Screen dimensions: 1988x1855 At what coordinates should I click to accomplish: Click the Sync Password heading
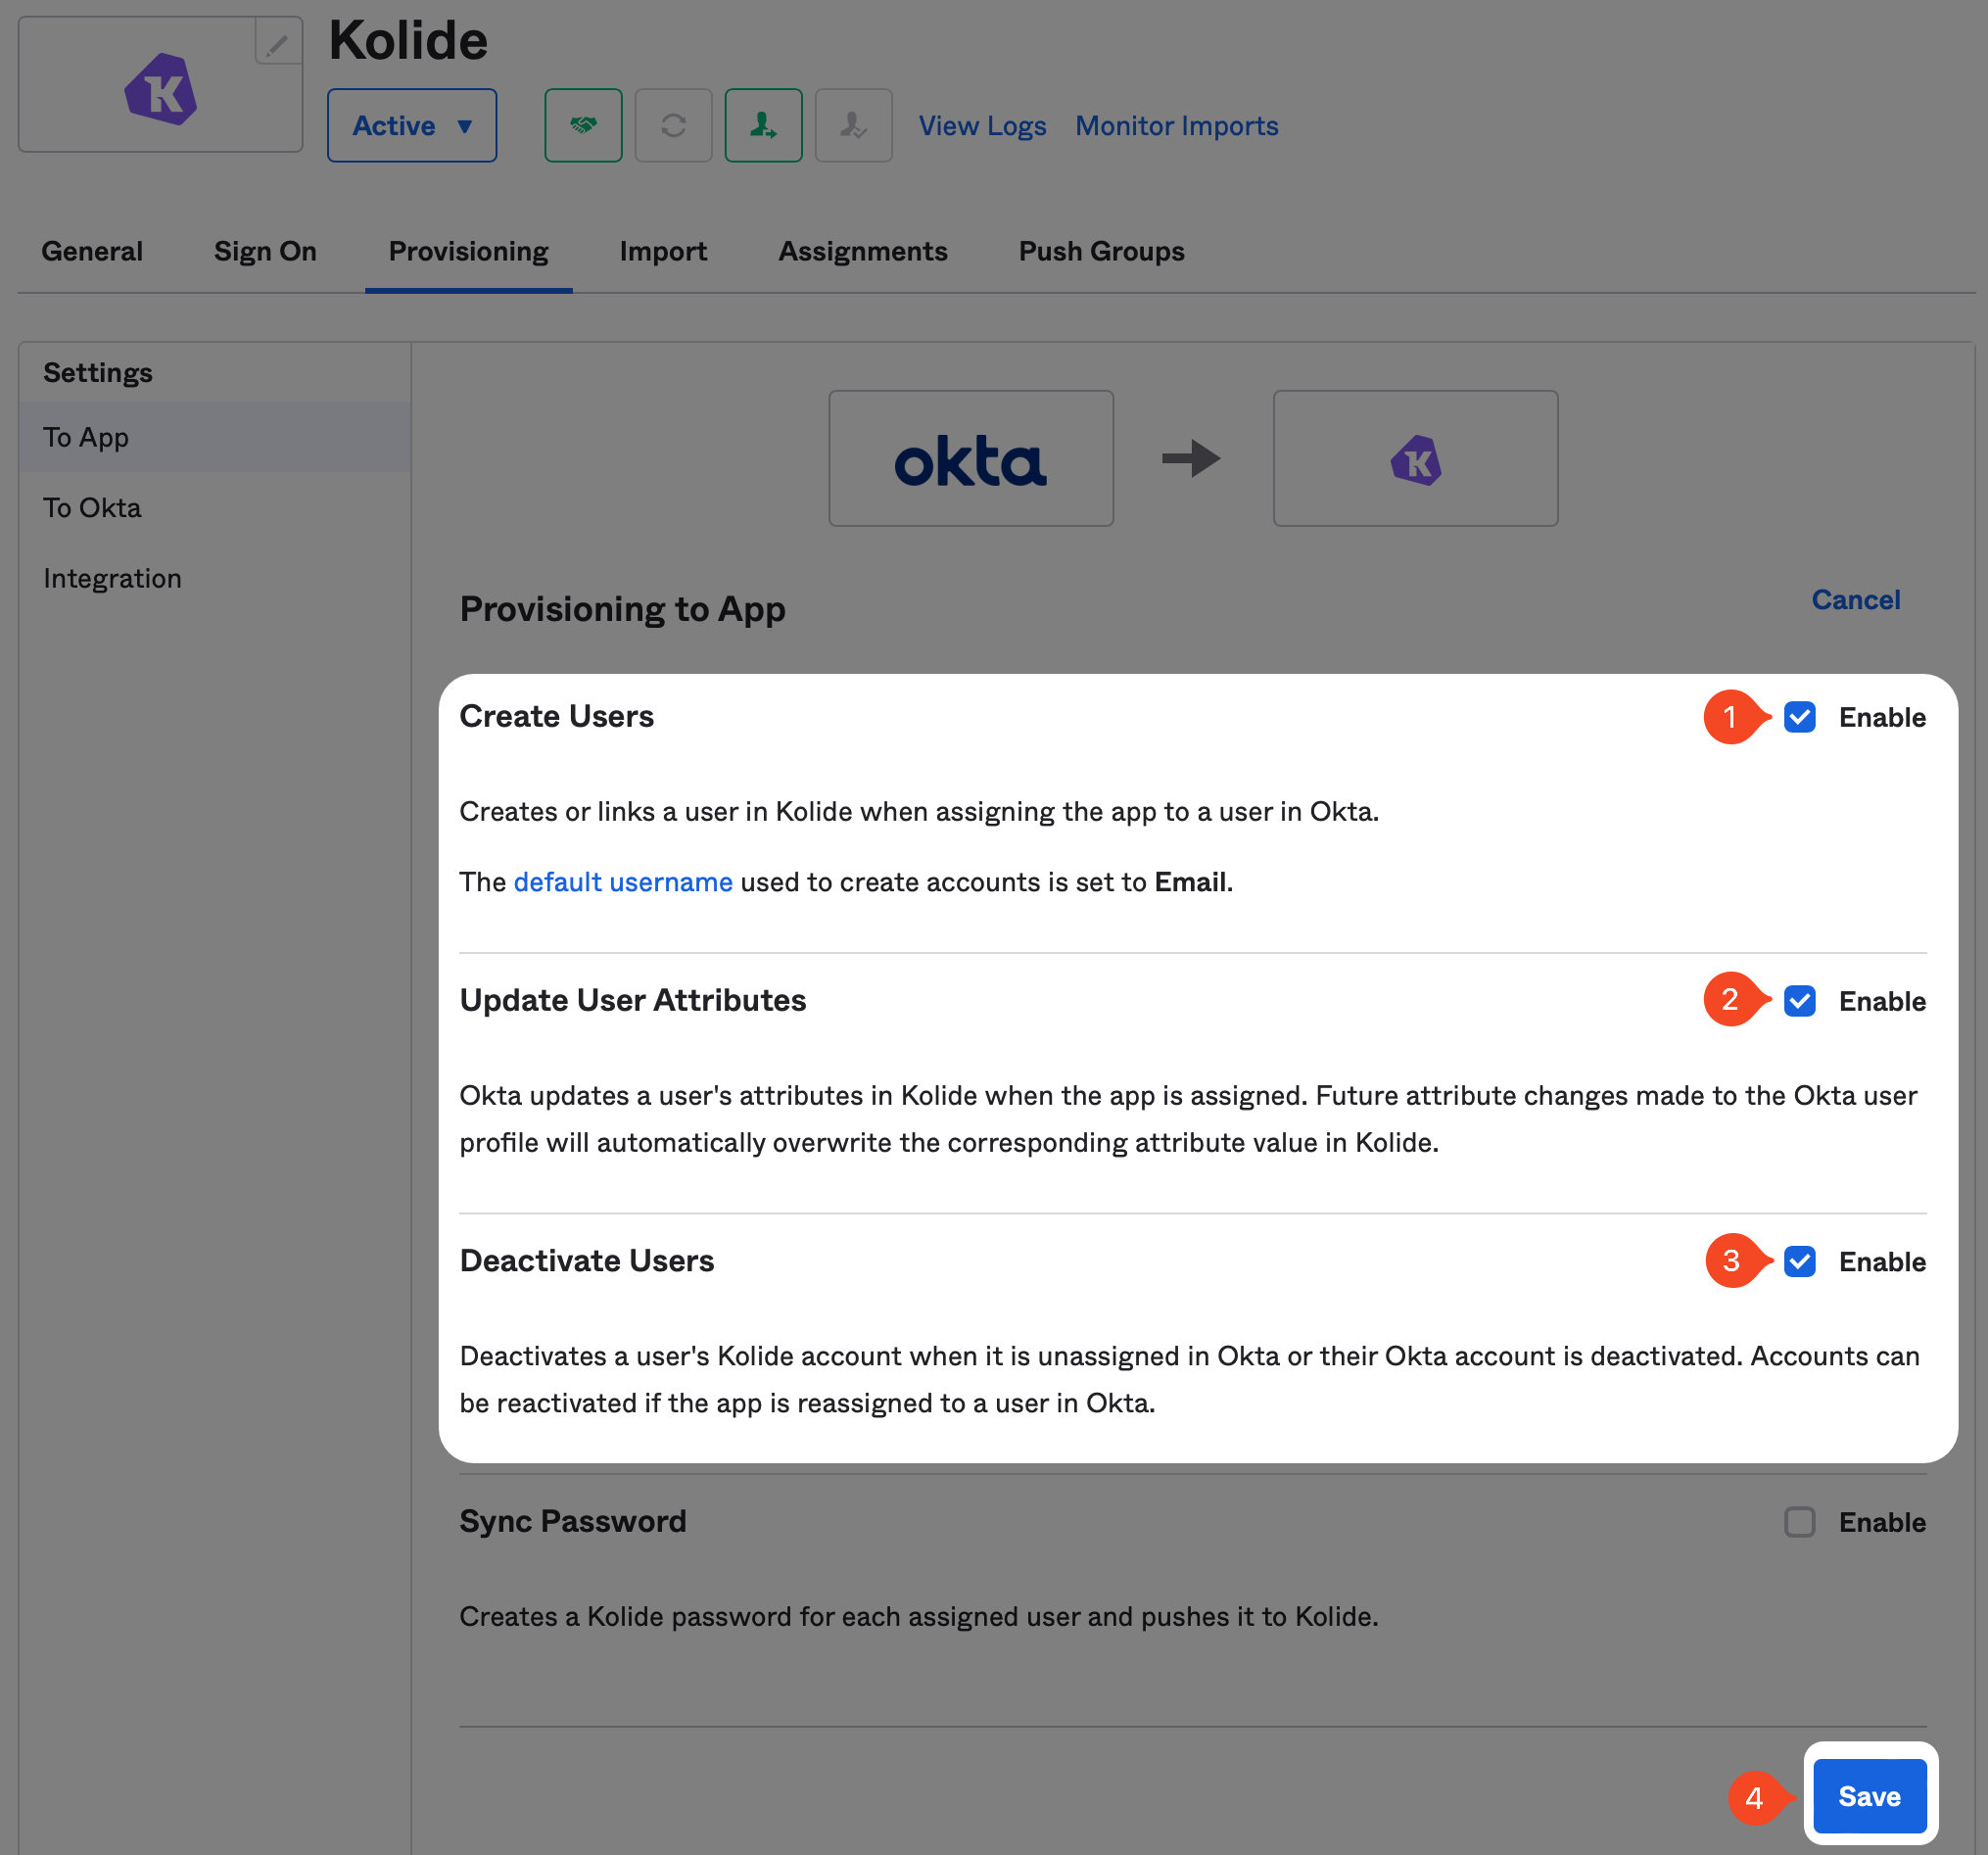click(x=573, y=1521)
